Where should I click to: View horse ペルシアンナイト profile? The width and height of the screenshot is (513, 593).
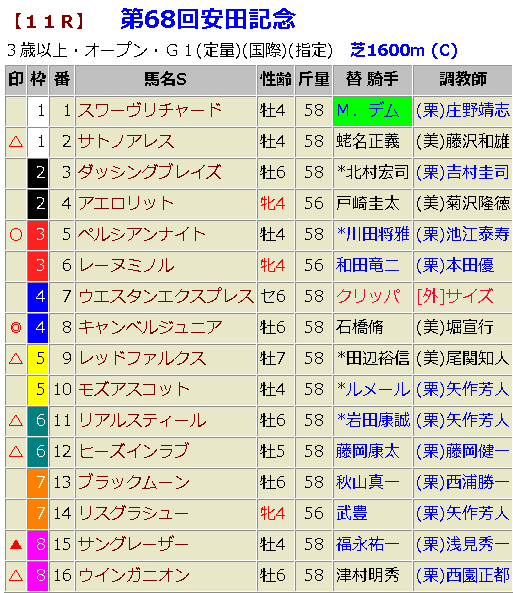[x=141, y=235]
